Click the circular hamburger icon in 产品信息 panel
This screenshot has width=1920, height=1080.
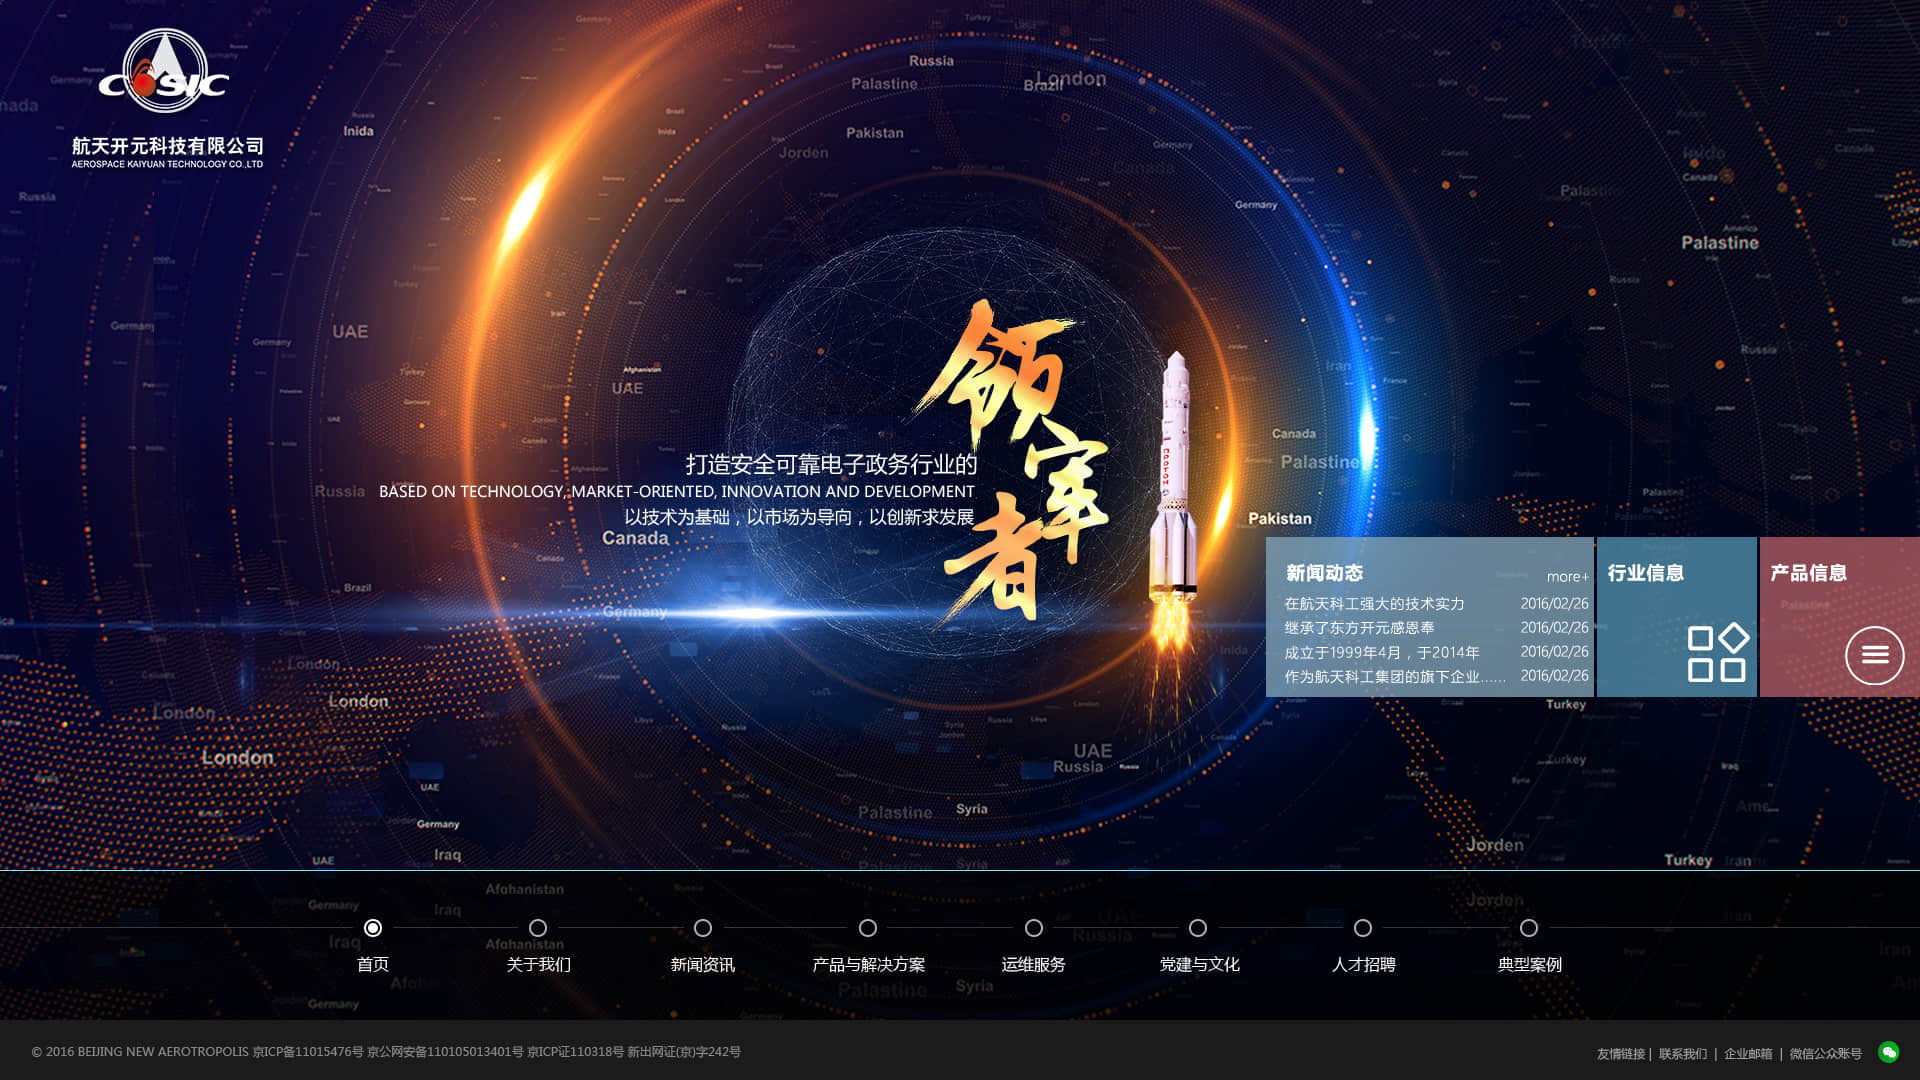[1876, 656]
